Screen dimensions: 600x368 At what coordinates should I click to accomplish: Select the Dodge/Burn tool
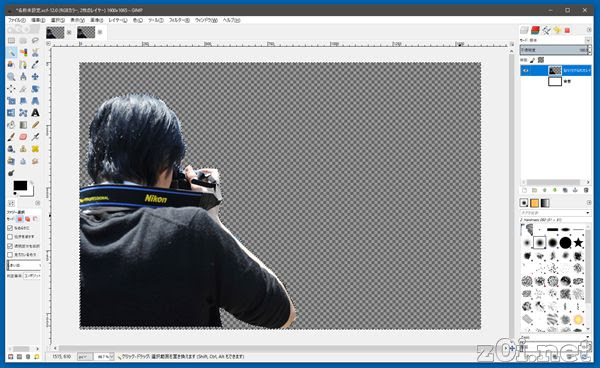[x=11, y=173]
